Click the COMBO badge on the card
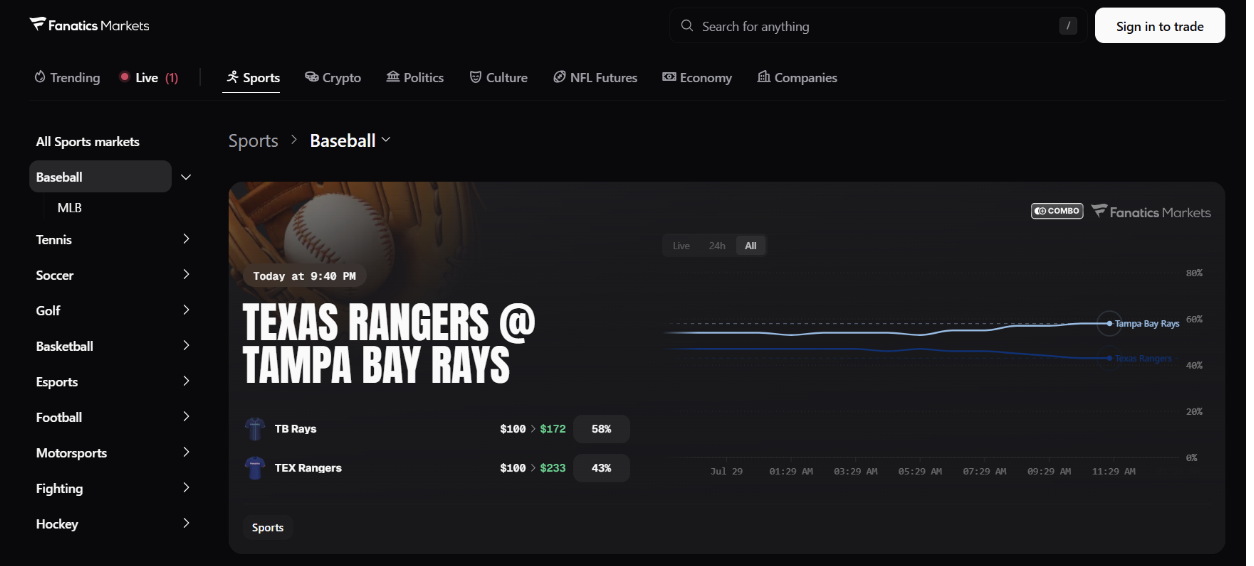 pos(1057,211)
